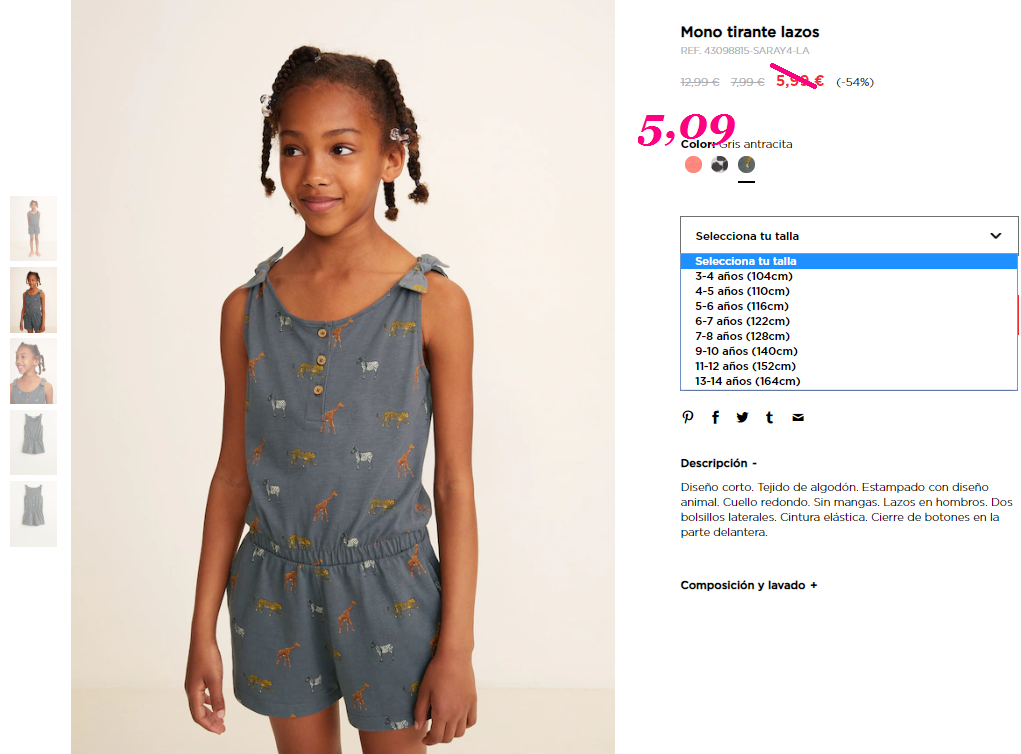1021x754 pixels.
Task: Expand Composición y lavado section
Action: [x=749, y=585]
